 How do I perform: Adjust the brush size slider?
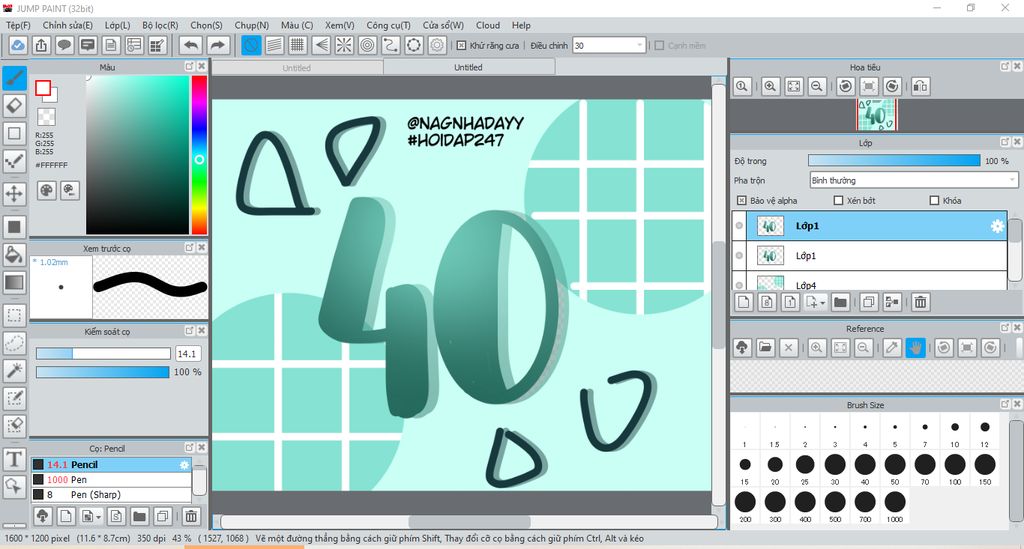click(103, 353)
